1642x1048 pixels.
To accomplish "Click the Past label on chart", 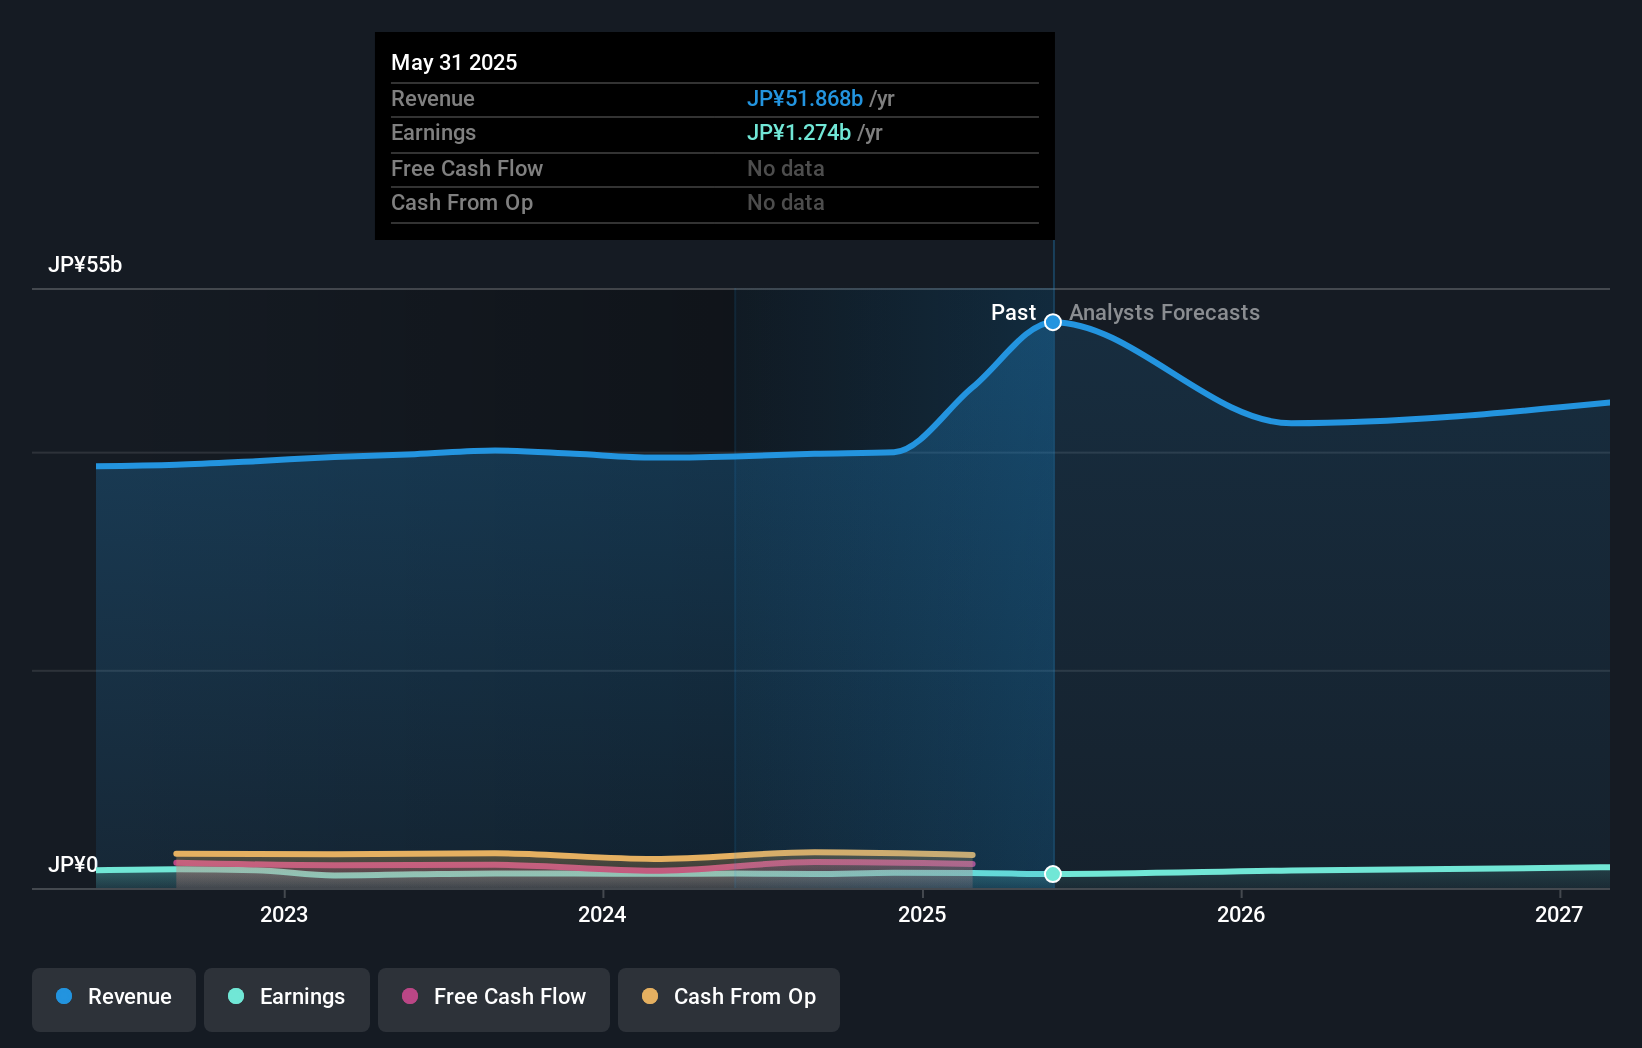I will (x=1013, y=312).
